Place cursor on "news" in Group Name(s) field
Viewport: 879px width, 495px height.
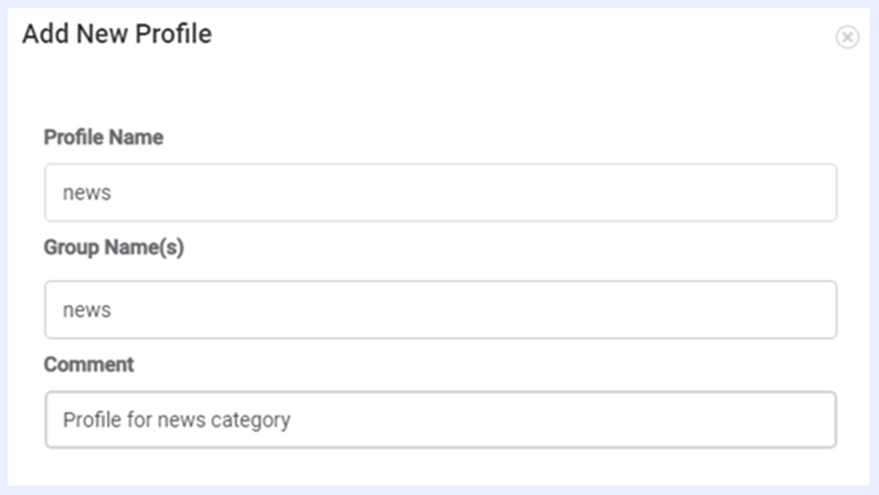click(x=87, y=310)
